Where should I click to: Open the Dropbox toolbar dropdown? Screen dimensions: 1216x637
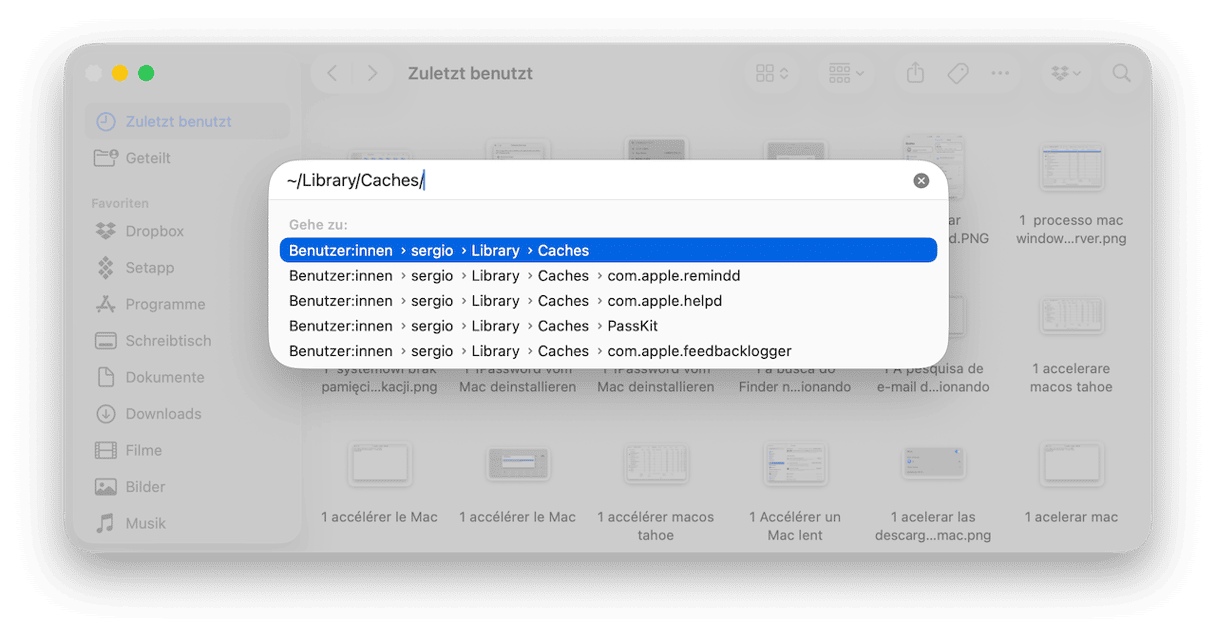(1067, 73)
